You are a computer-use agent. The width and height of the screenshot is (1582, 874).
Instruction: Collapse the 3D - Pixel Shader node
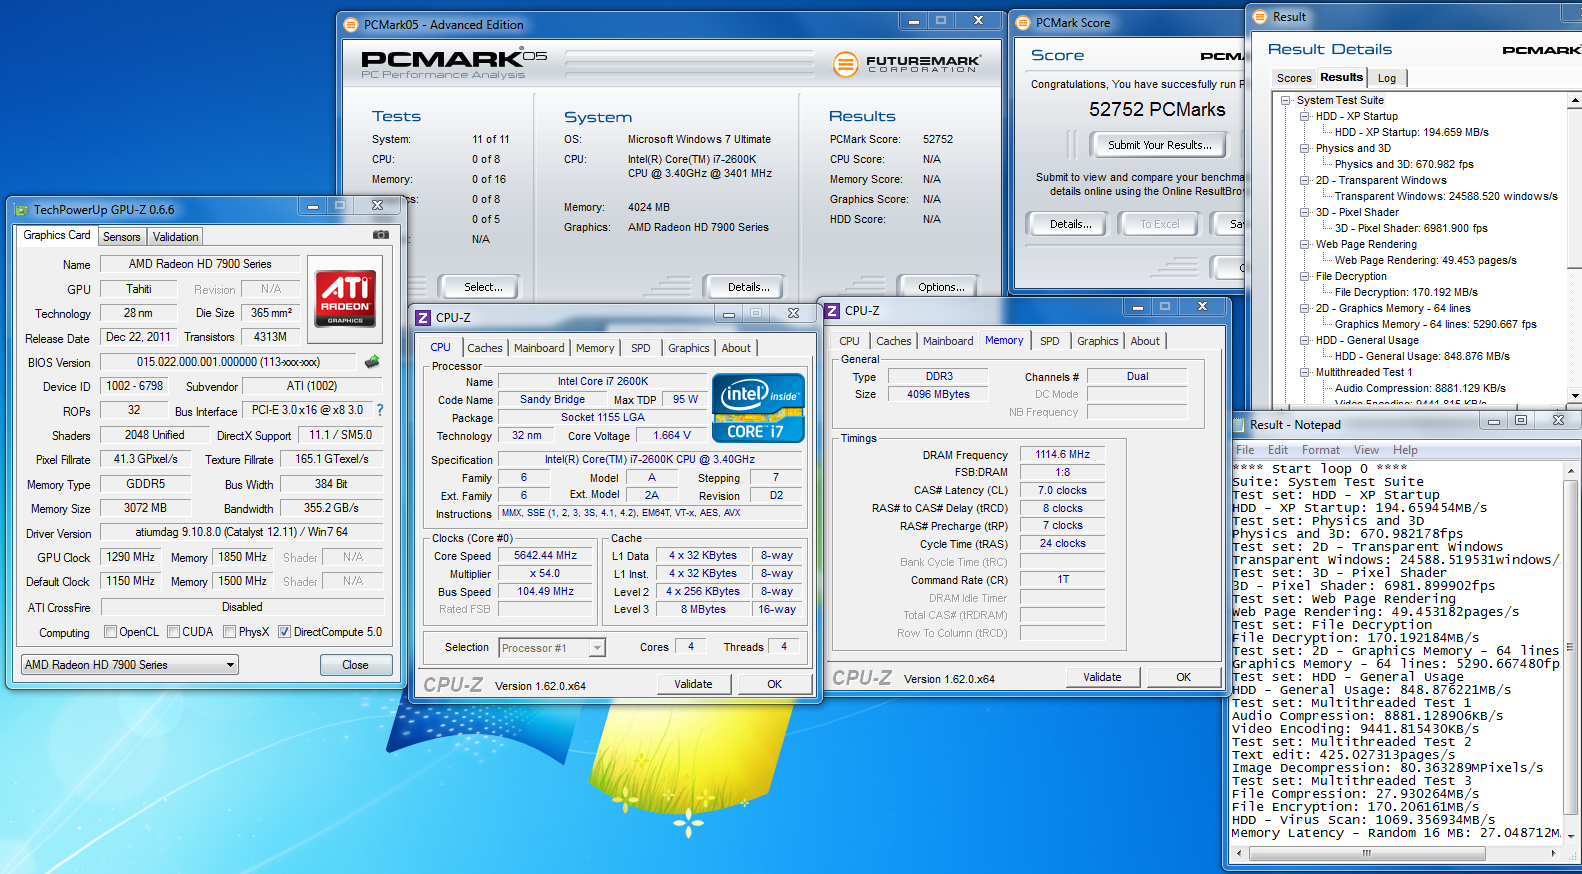click(1305, 212)
